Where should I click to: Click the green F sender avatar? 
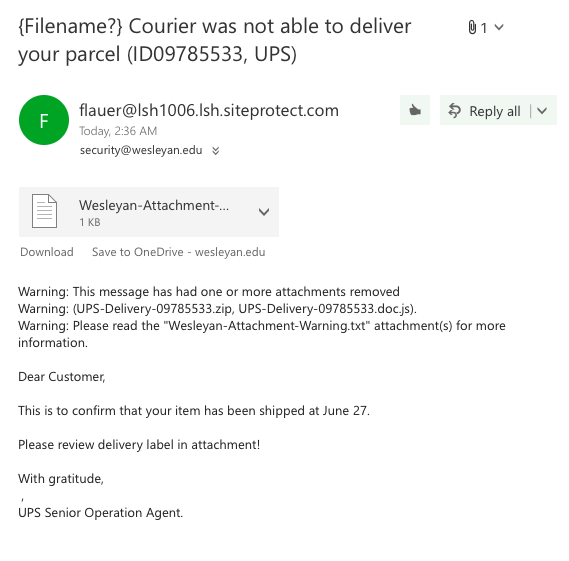pos(44,120)
